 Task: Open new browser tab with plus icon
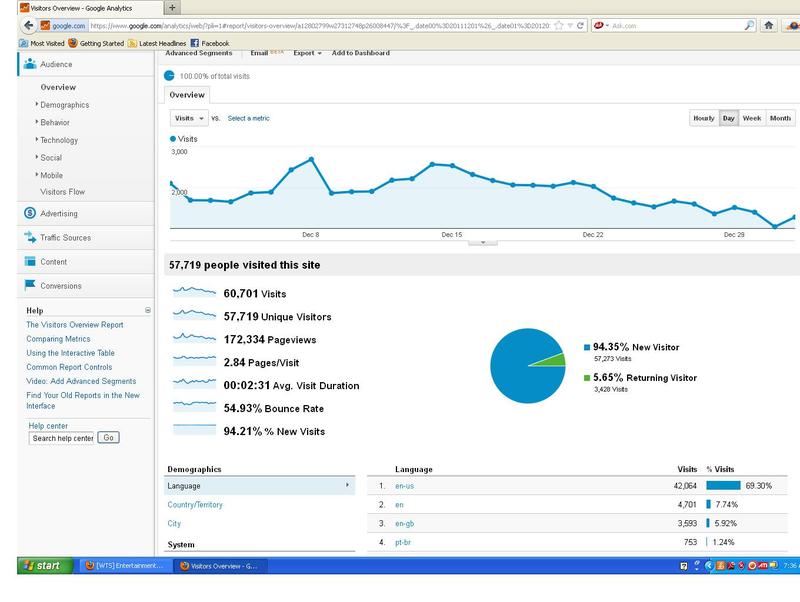(172, 8)
